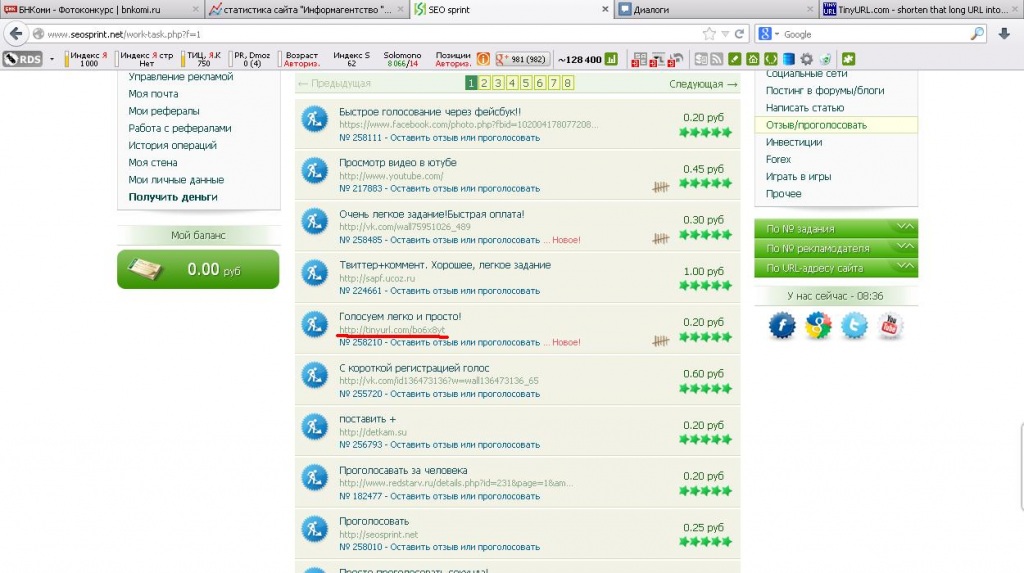Click the Facebook round social icon
The height and width of the screenshot is (573, 1024).
point(782,325)
